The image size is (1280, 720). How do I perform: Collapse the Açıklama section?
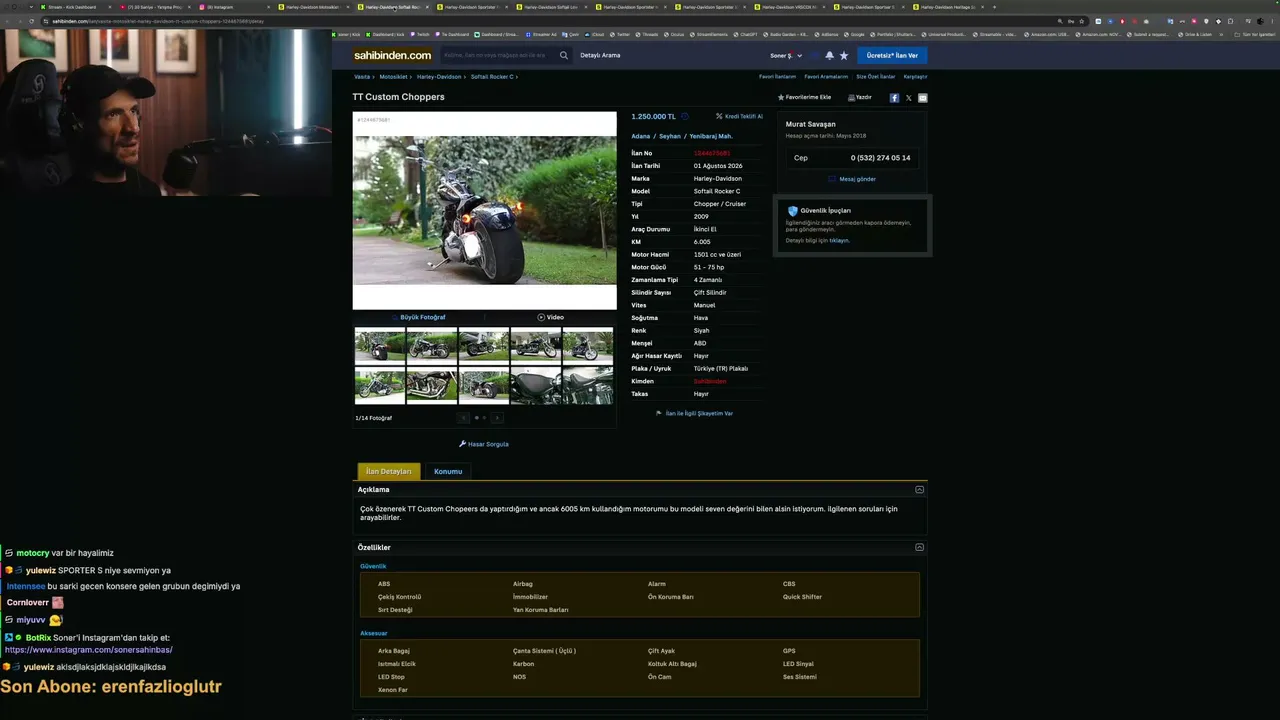920,490
